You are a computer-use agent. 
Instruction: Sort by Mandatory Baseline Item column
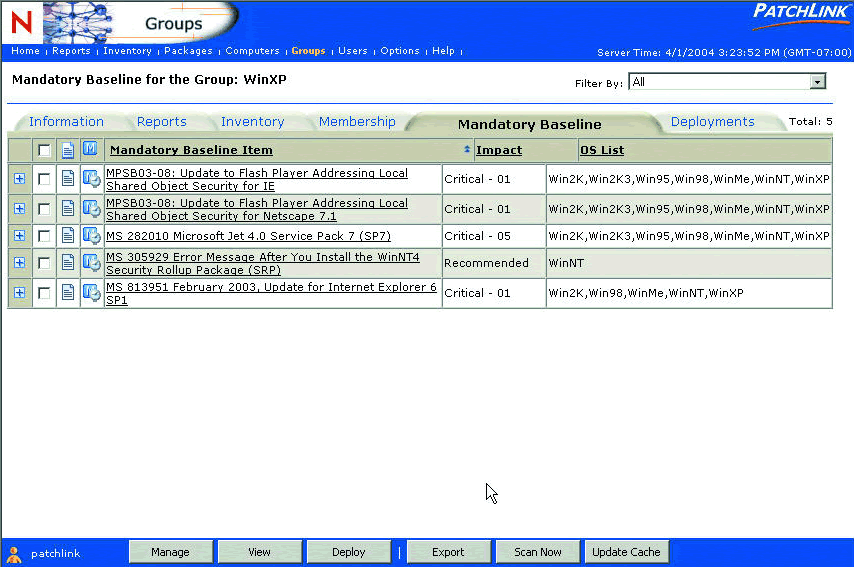coord(191,150)
